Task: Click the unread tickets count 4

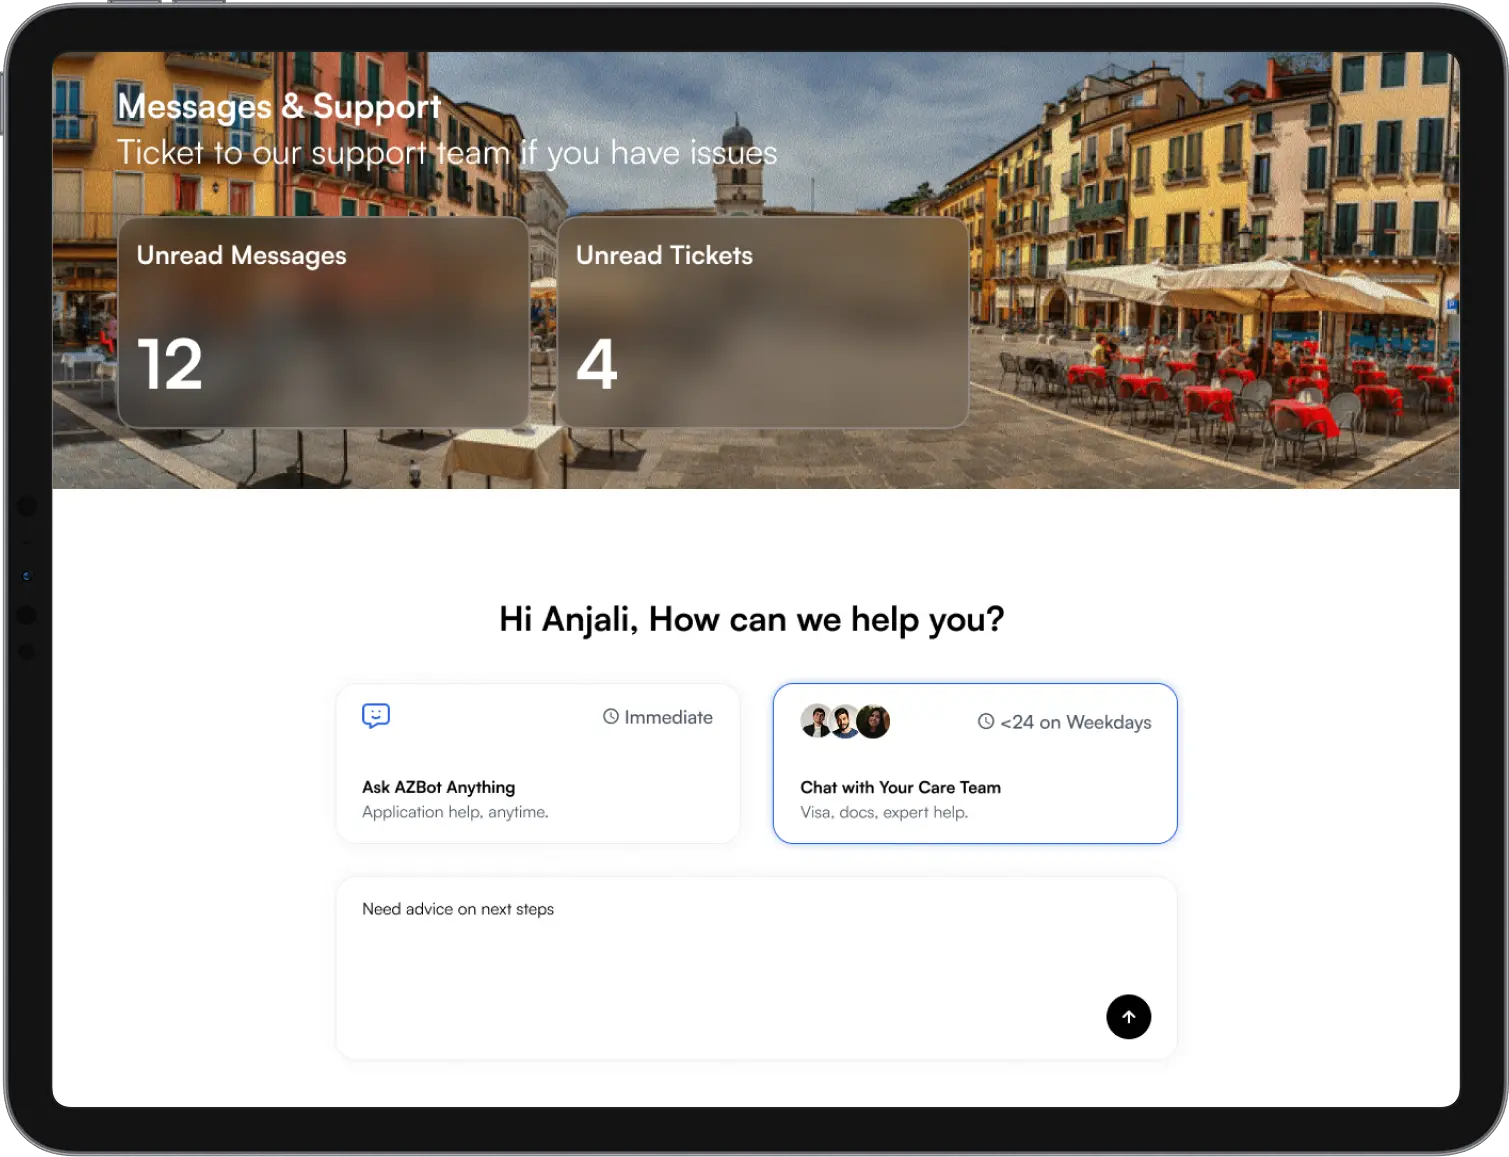Action: tap(597, 364)
